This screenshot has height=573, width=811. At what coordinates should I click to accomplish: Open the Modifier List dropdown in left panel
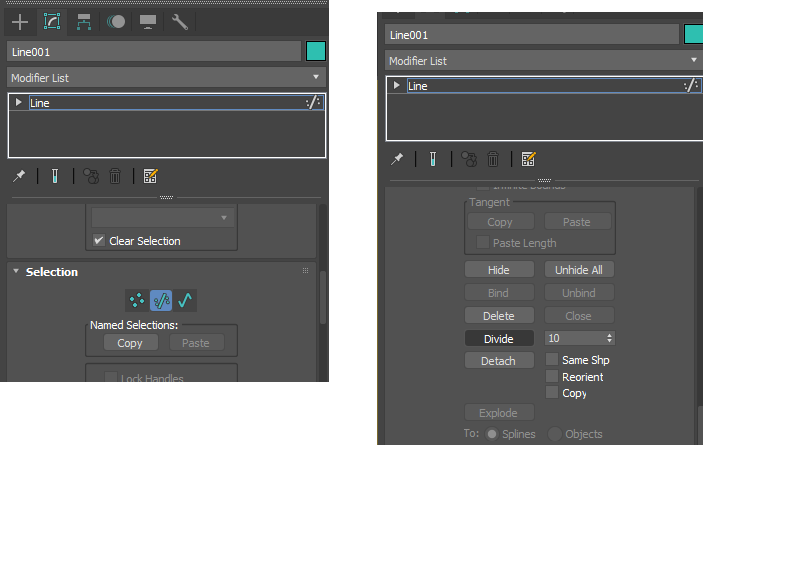pyautogui.click(x=167, y=78)
